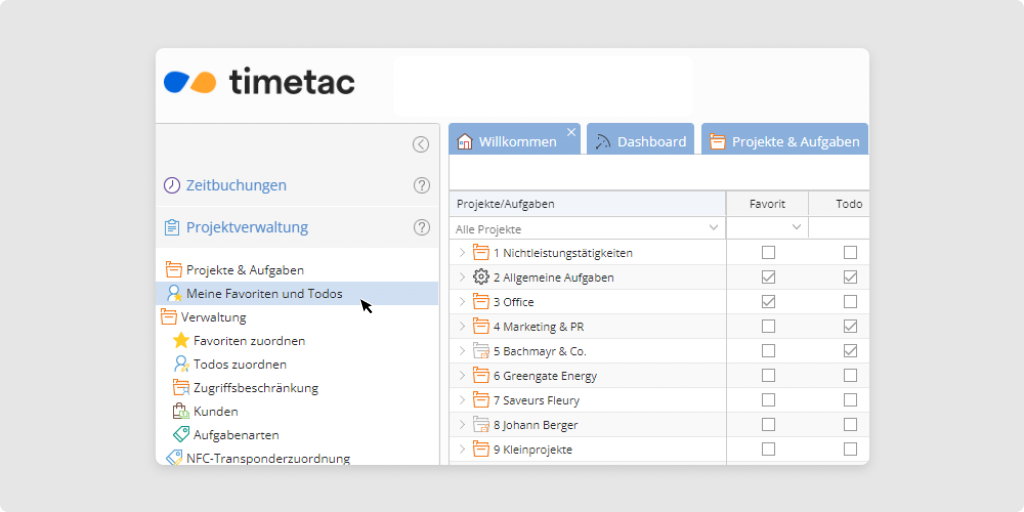
Task: Open help icon next to Projektverwaltung
Action: tap(421, 227)
